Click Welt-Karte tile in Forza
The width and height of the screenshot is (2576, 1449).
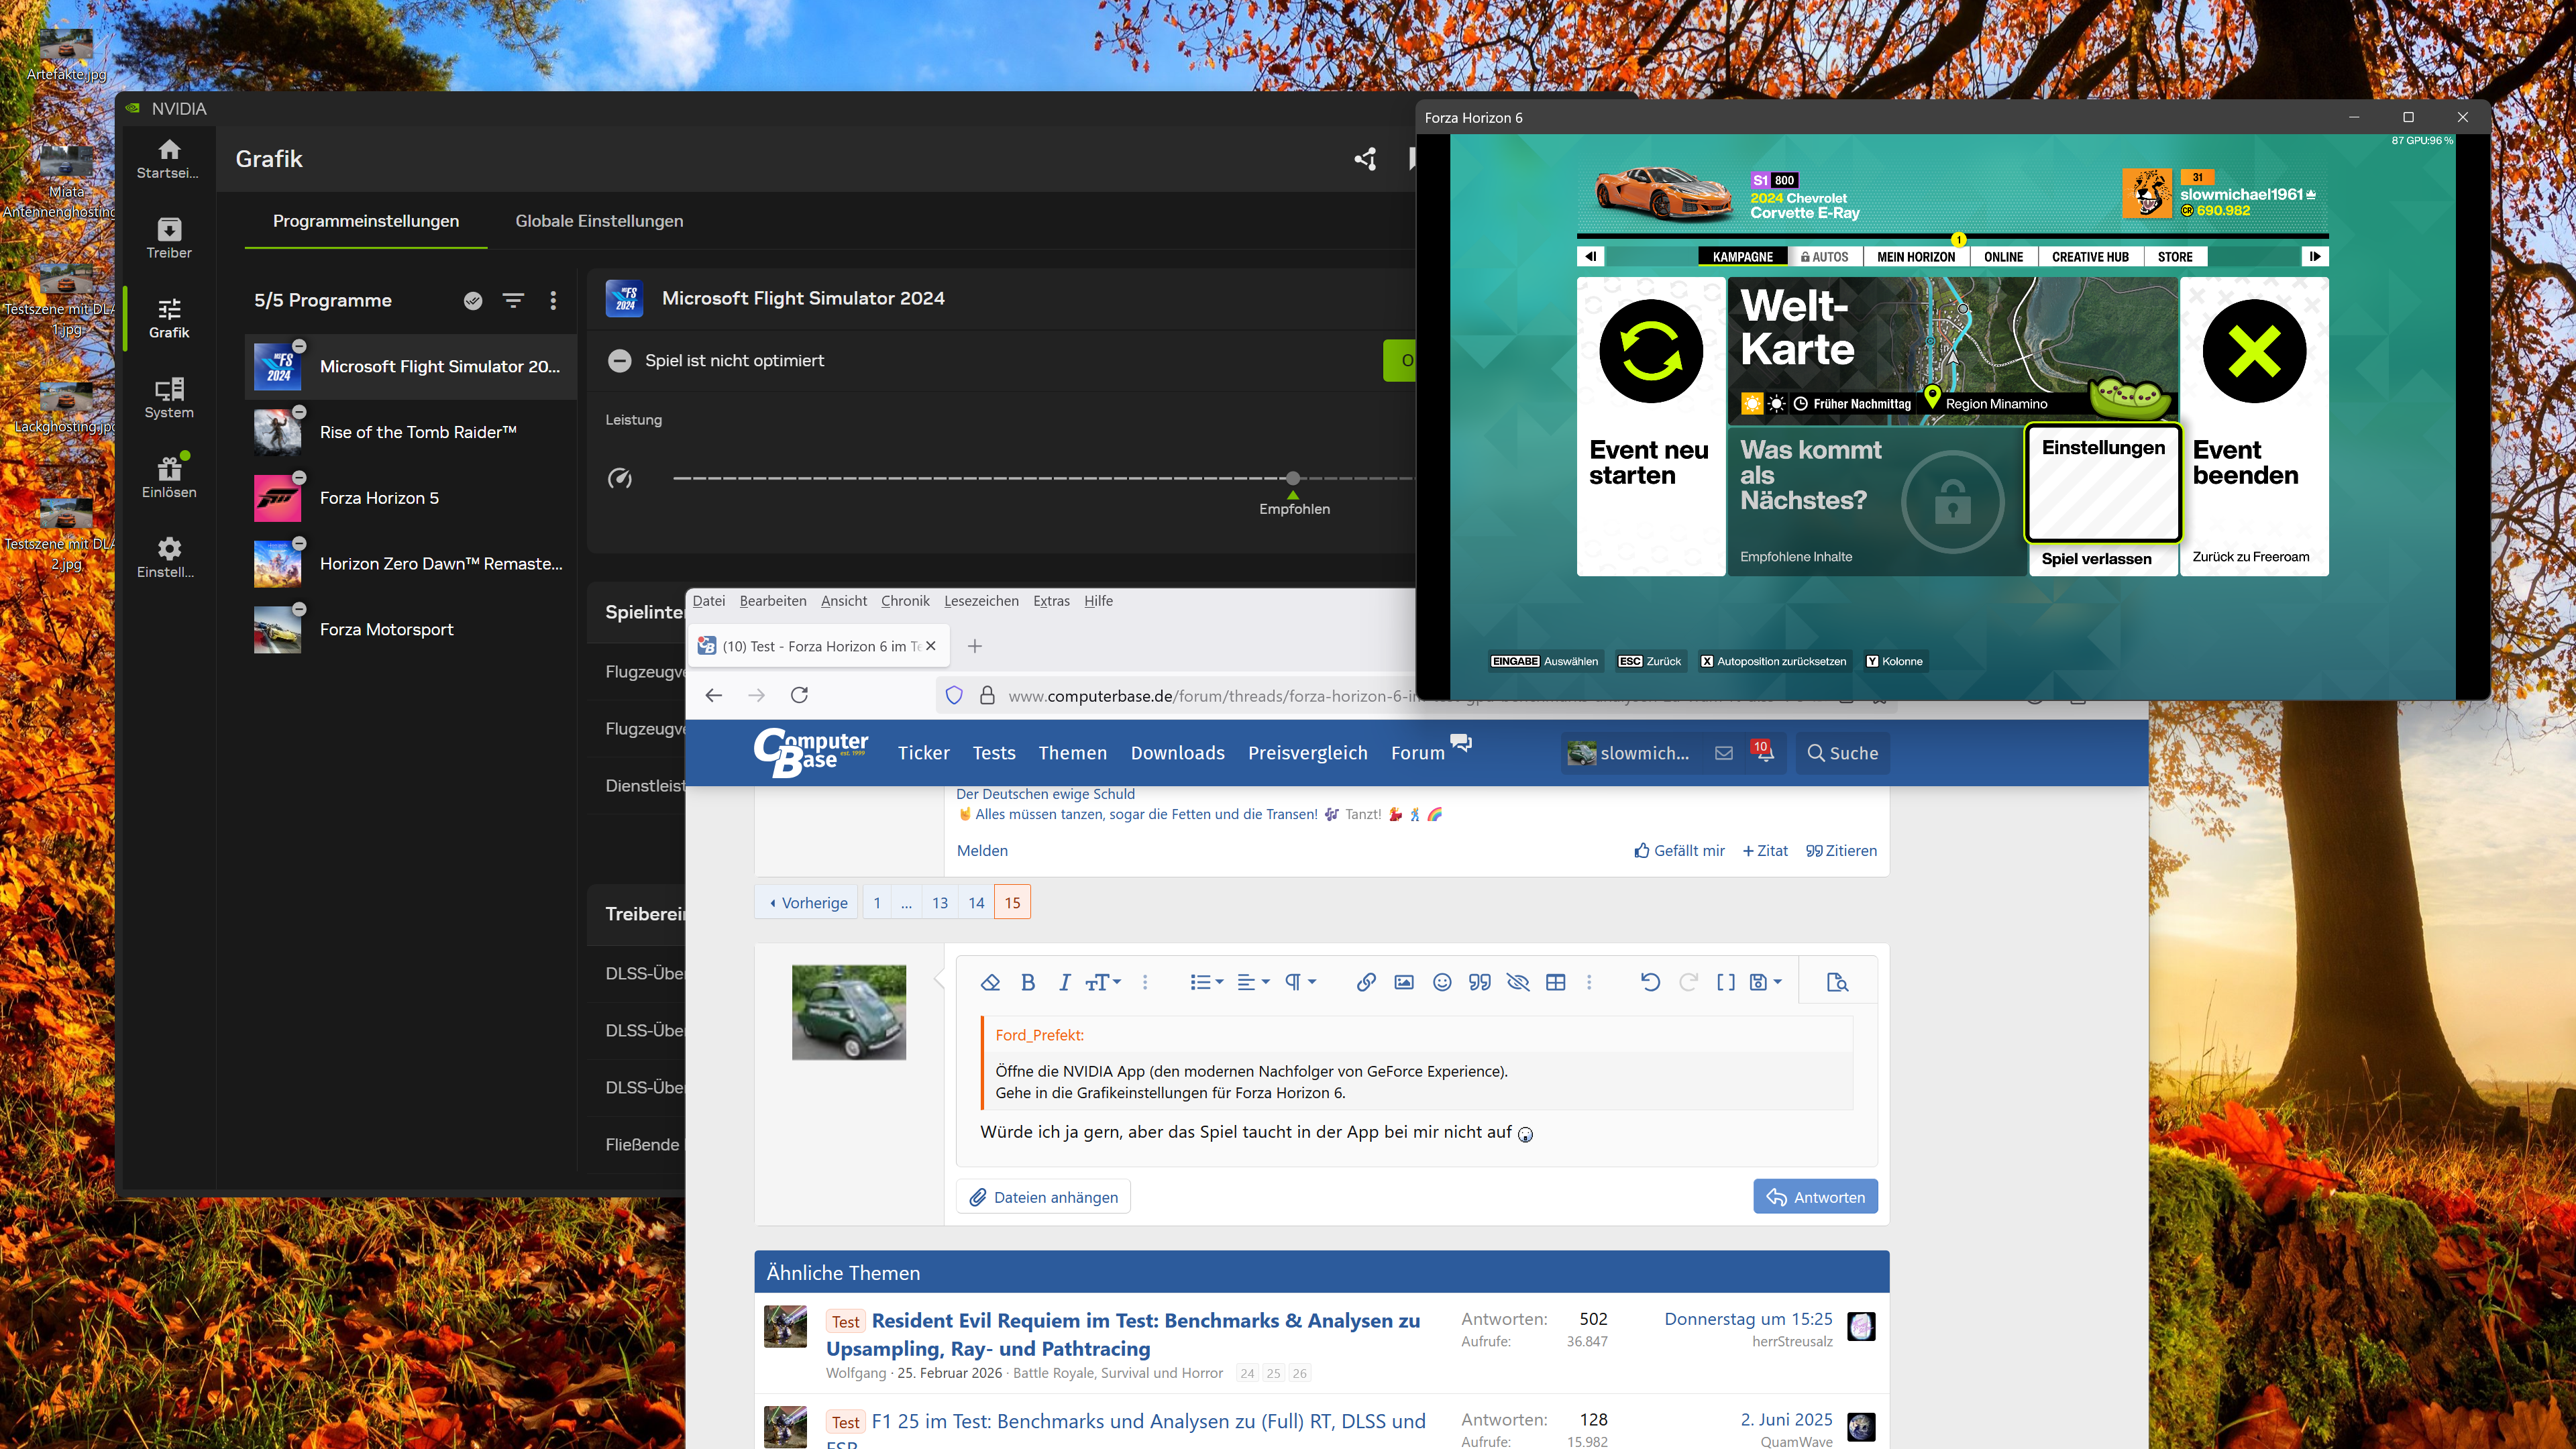click(x=1953, y=350)
